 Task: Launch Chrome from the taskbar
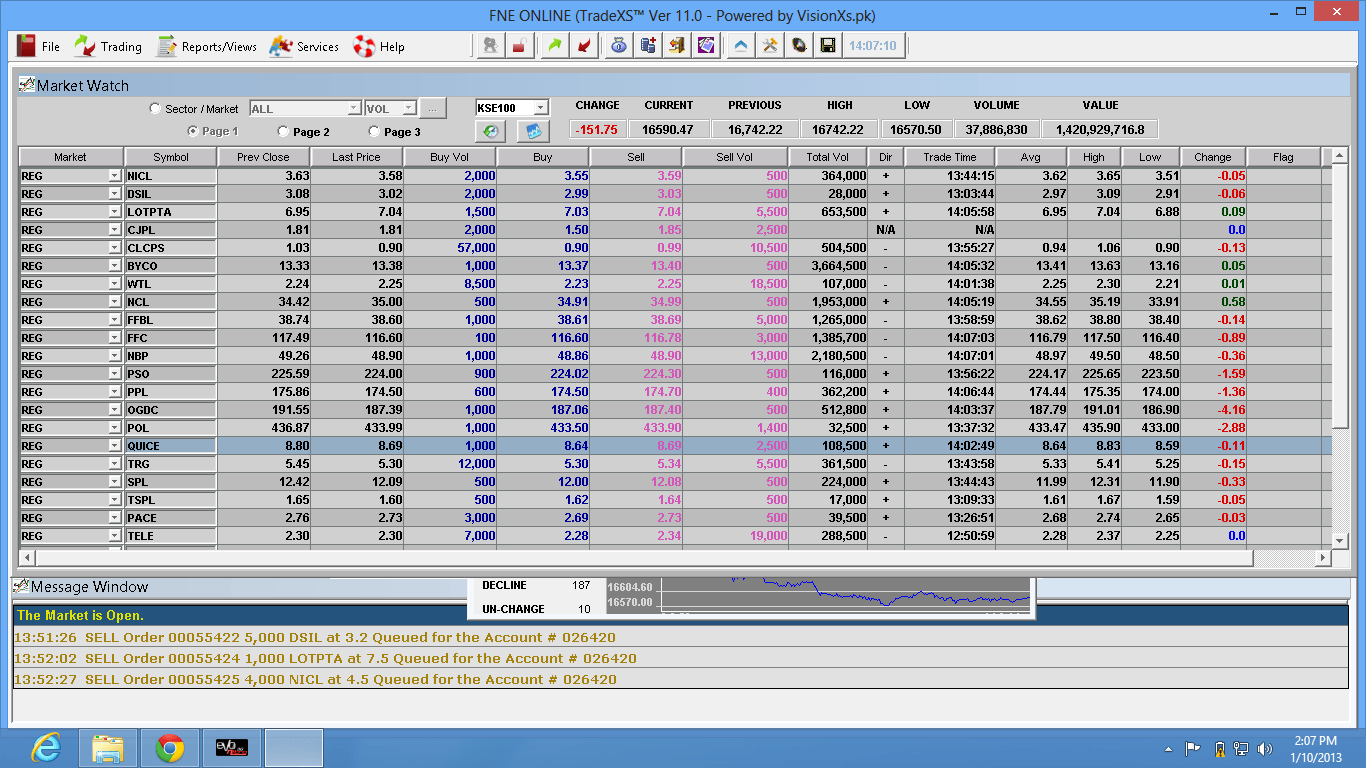point(170,748)
